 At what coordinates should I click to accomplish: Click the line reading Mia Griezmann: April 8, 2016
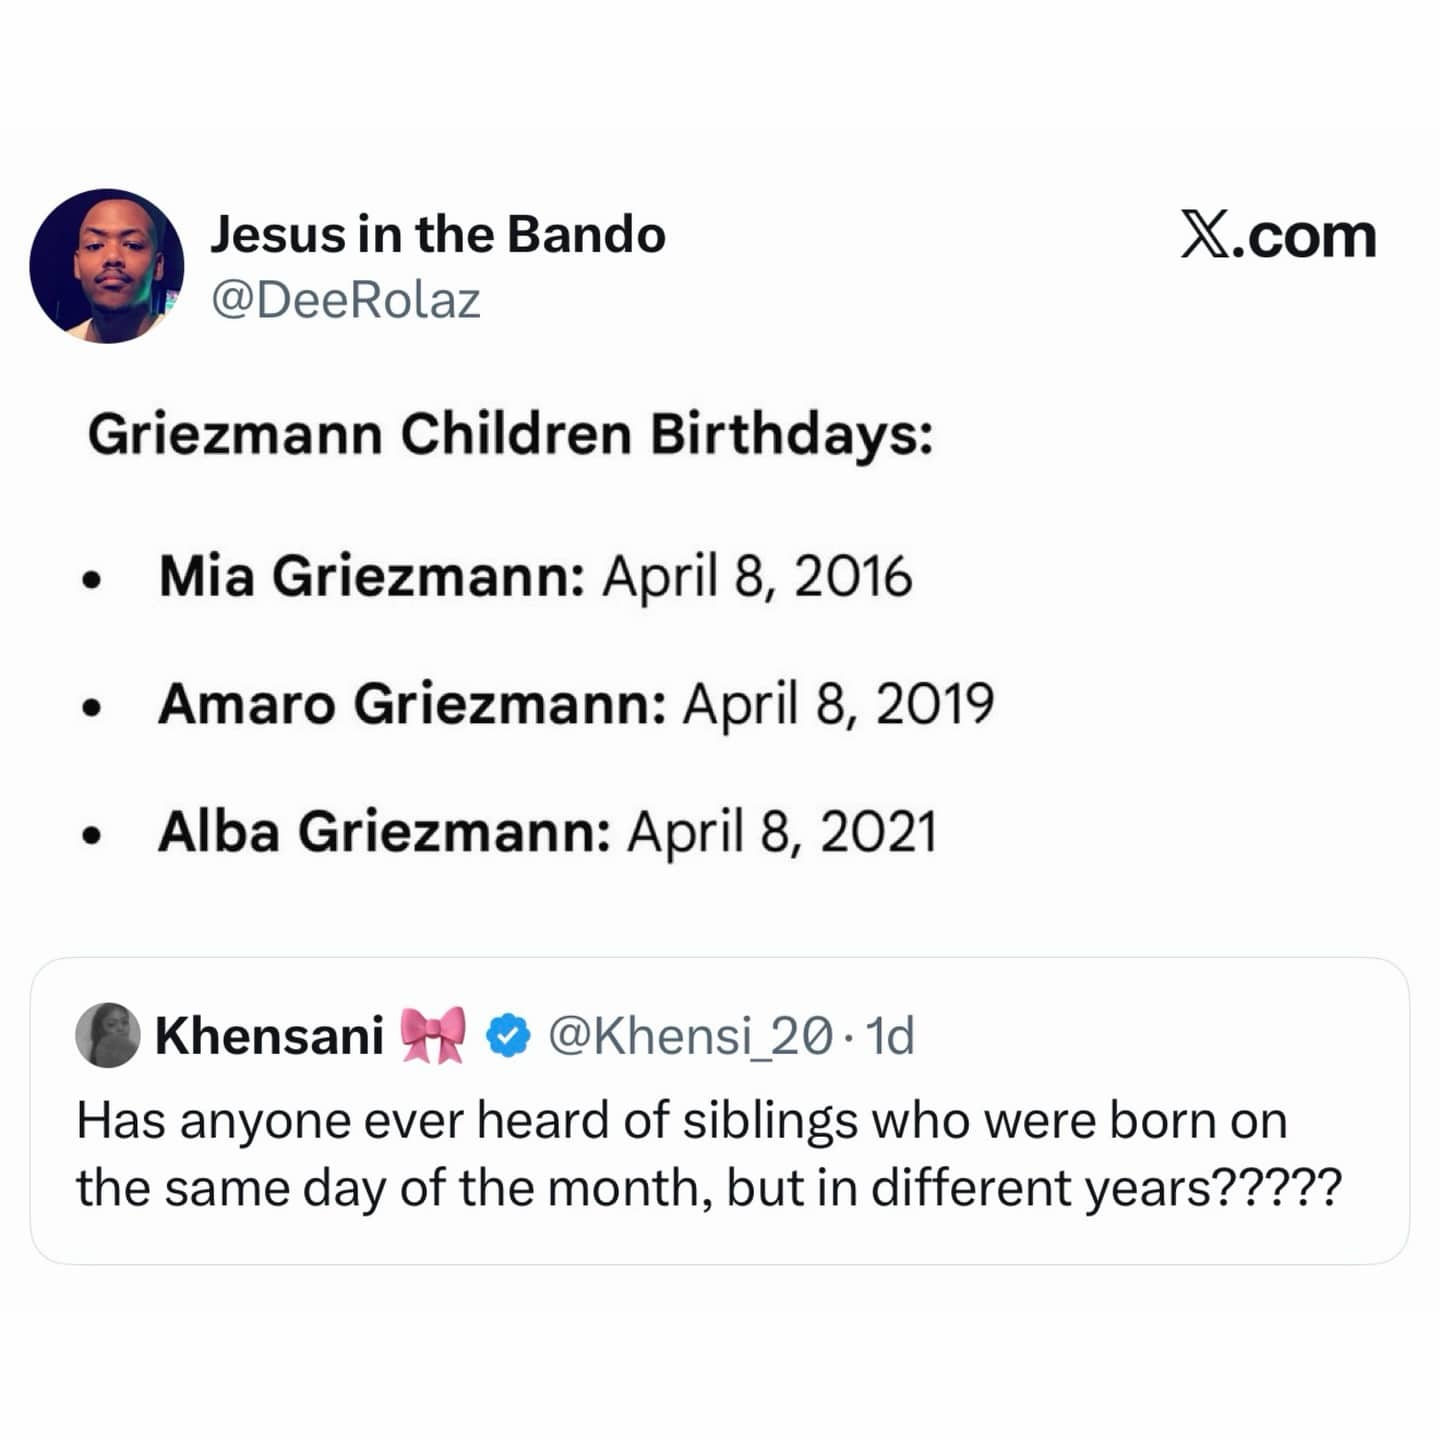(537, 578)
